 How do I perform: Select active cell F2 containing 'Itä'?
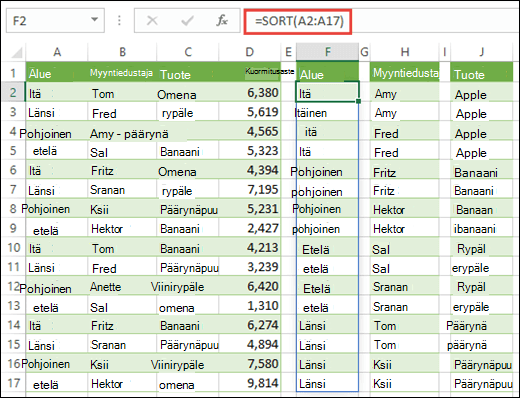coord(327,92)
